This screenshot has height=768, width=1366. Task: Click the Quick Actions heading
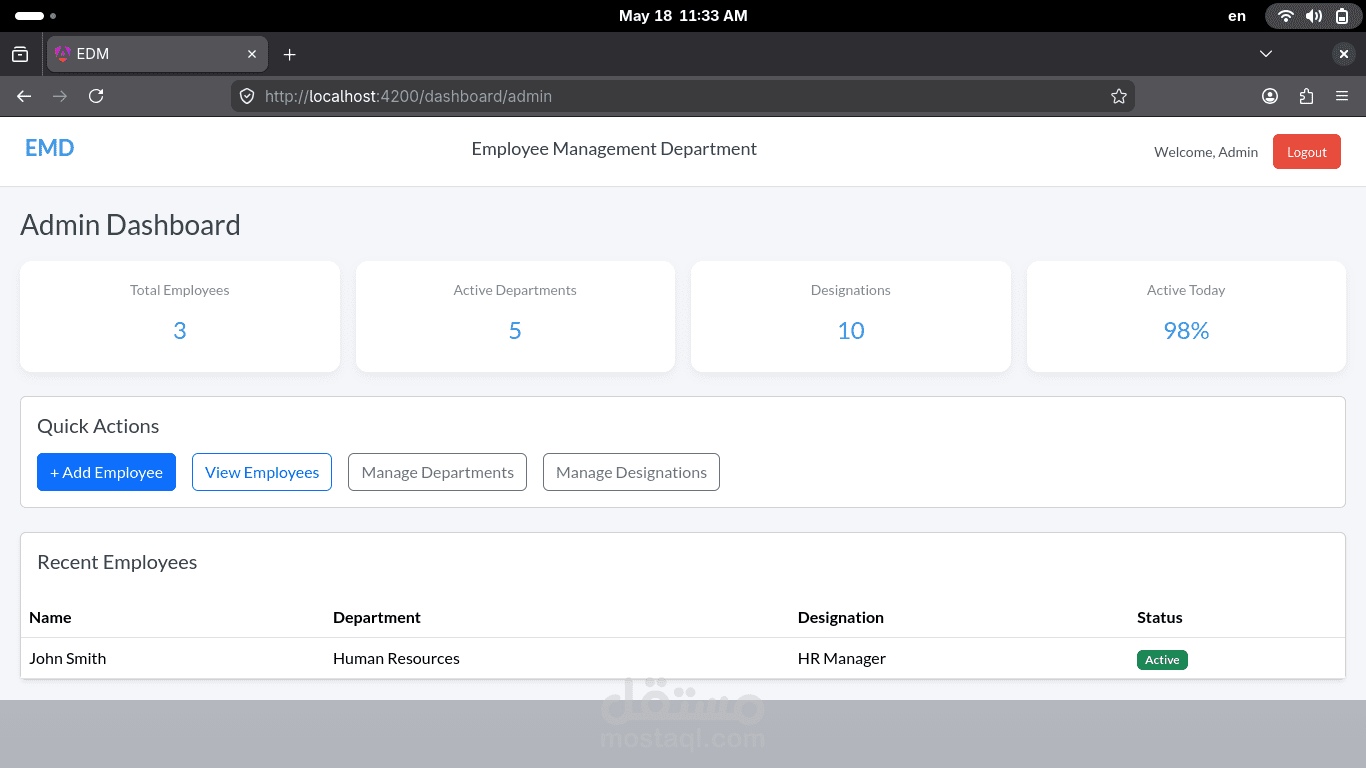pyautogui.click(x=98, y=426)
